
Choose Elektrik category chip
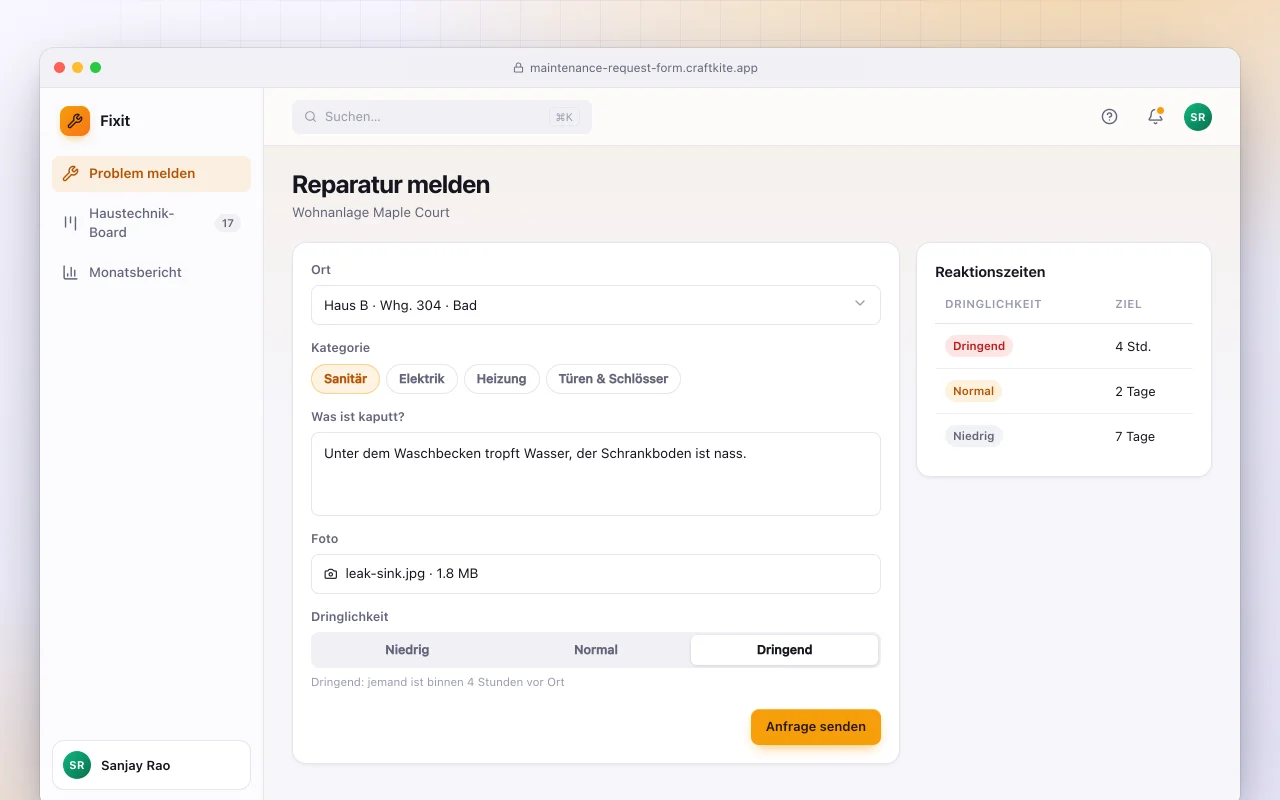[422, 379]
